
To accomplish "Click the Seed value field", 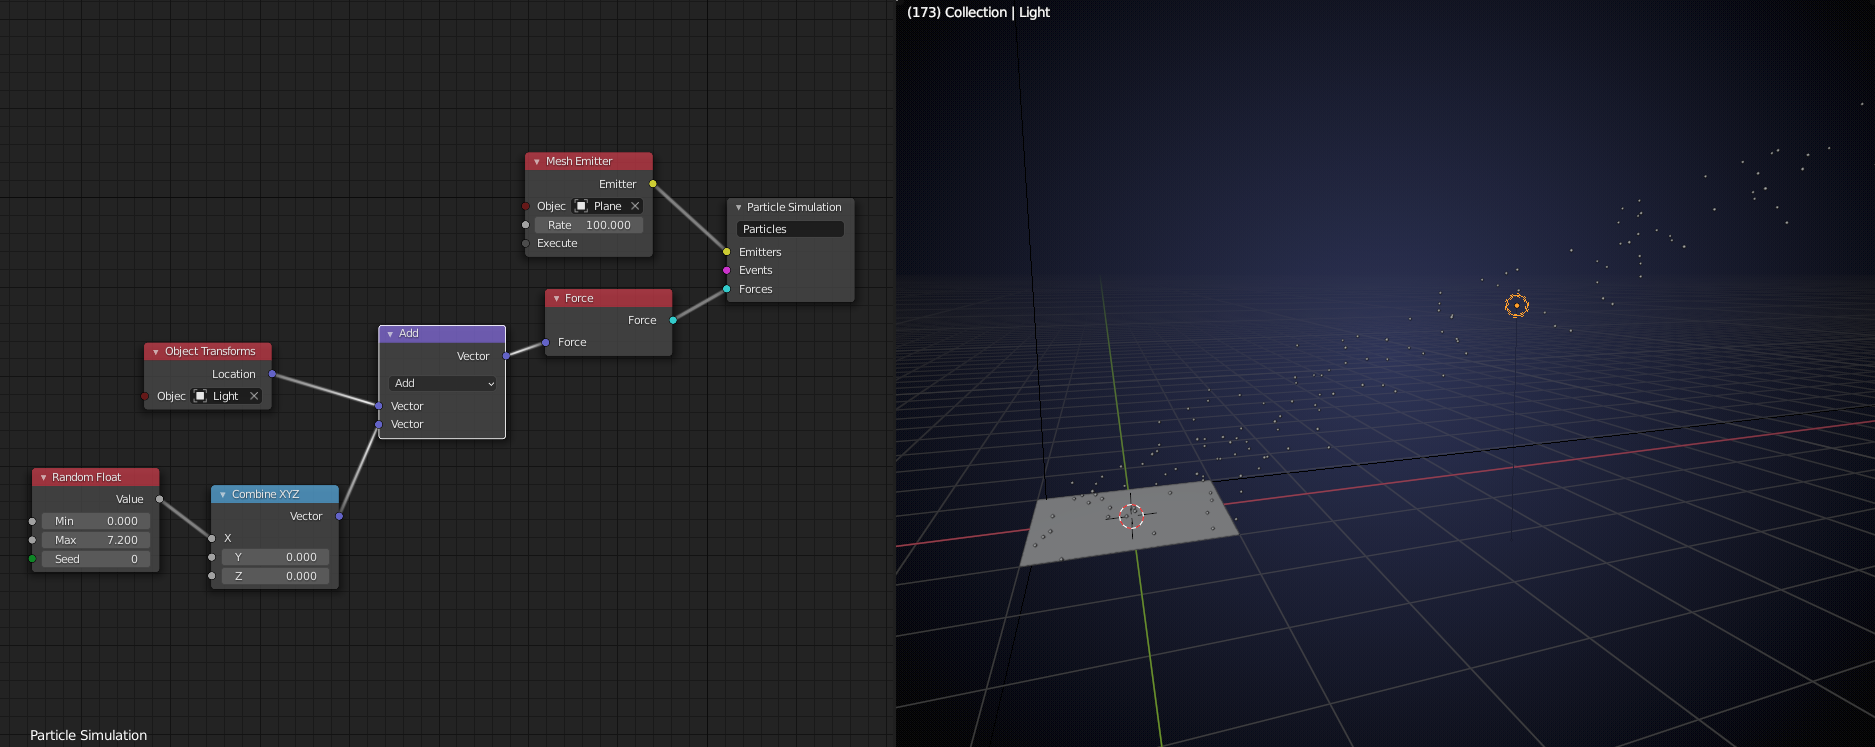I will [x=96, y=559].
